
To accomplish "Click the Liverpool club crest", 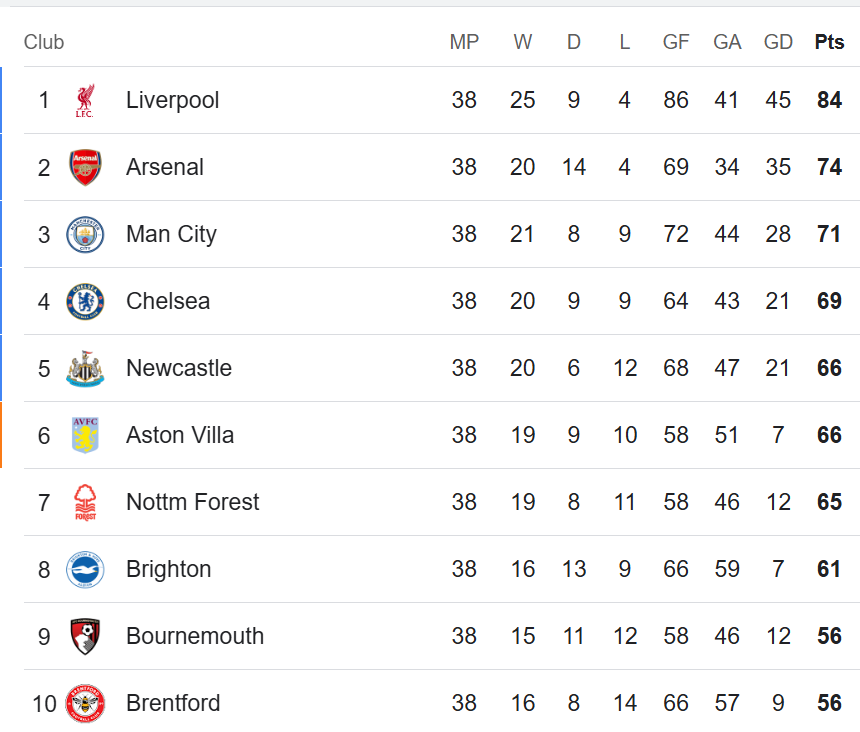I will tap(85, 100).
